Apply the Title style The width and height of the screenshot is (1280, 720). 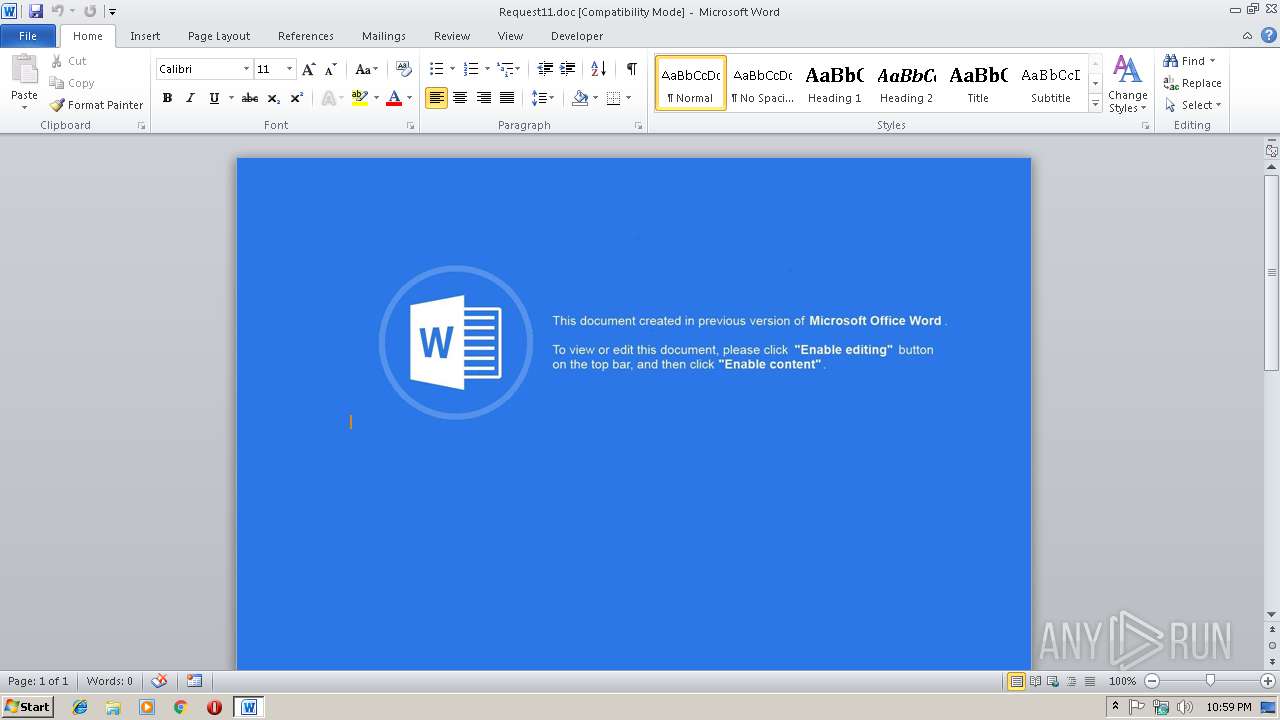click(978, 83)
